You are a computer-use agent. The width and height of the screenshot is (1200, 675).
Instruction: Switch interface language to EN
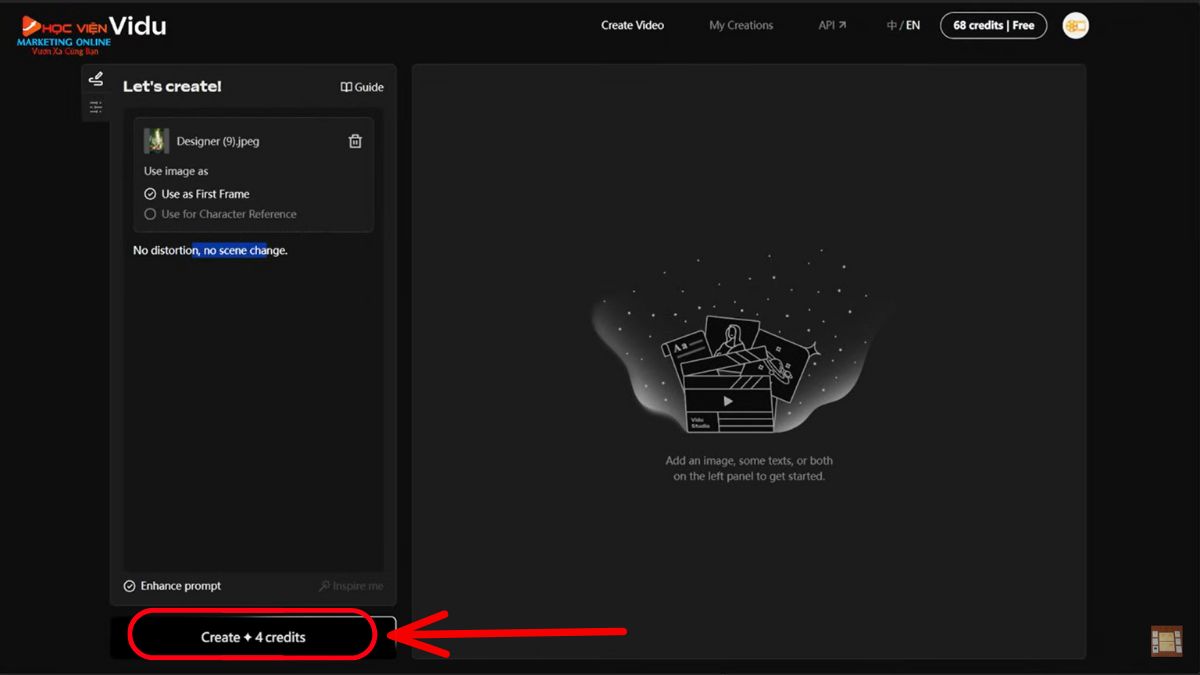tap(912, 25)
